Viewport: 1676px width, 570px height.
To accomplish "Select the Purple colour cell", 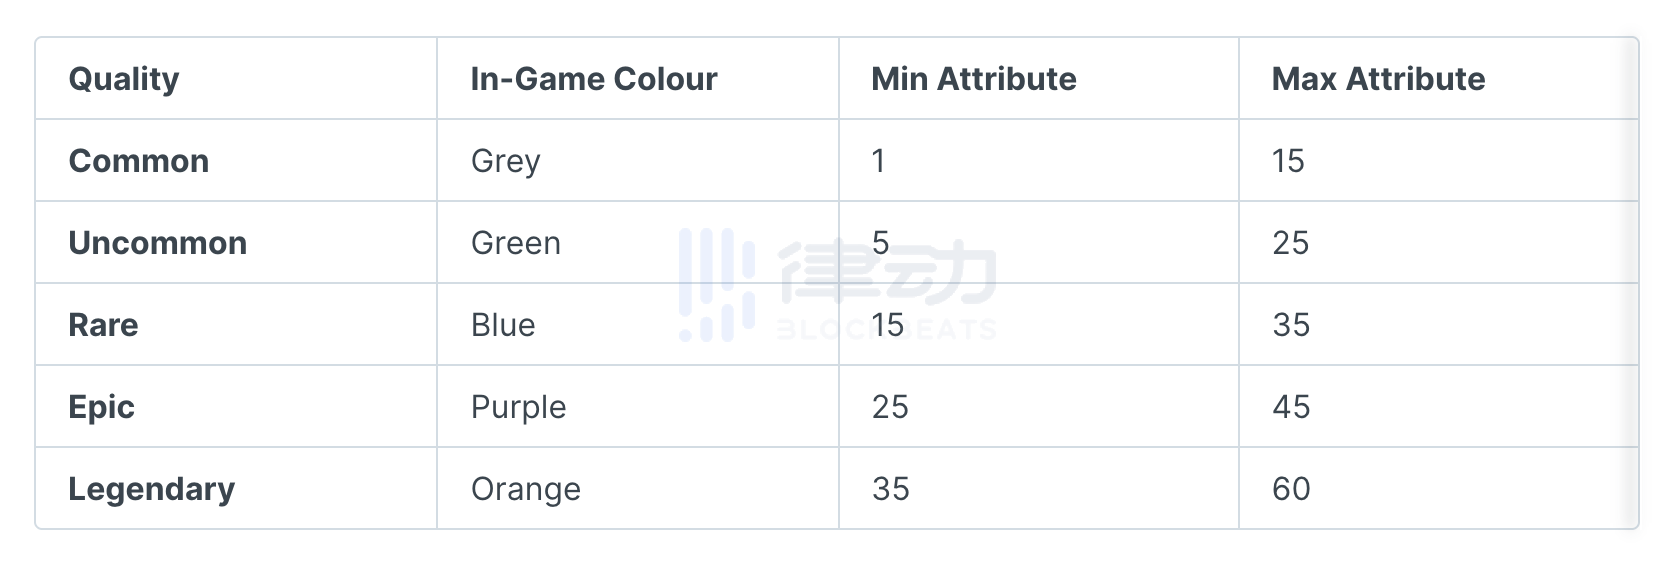I will 519,407.
